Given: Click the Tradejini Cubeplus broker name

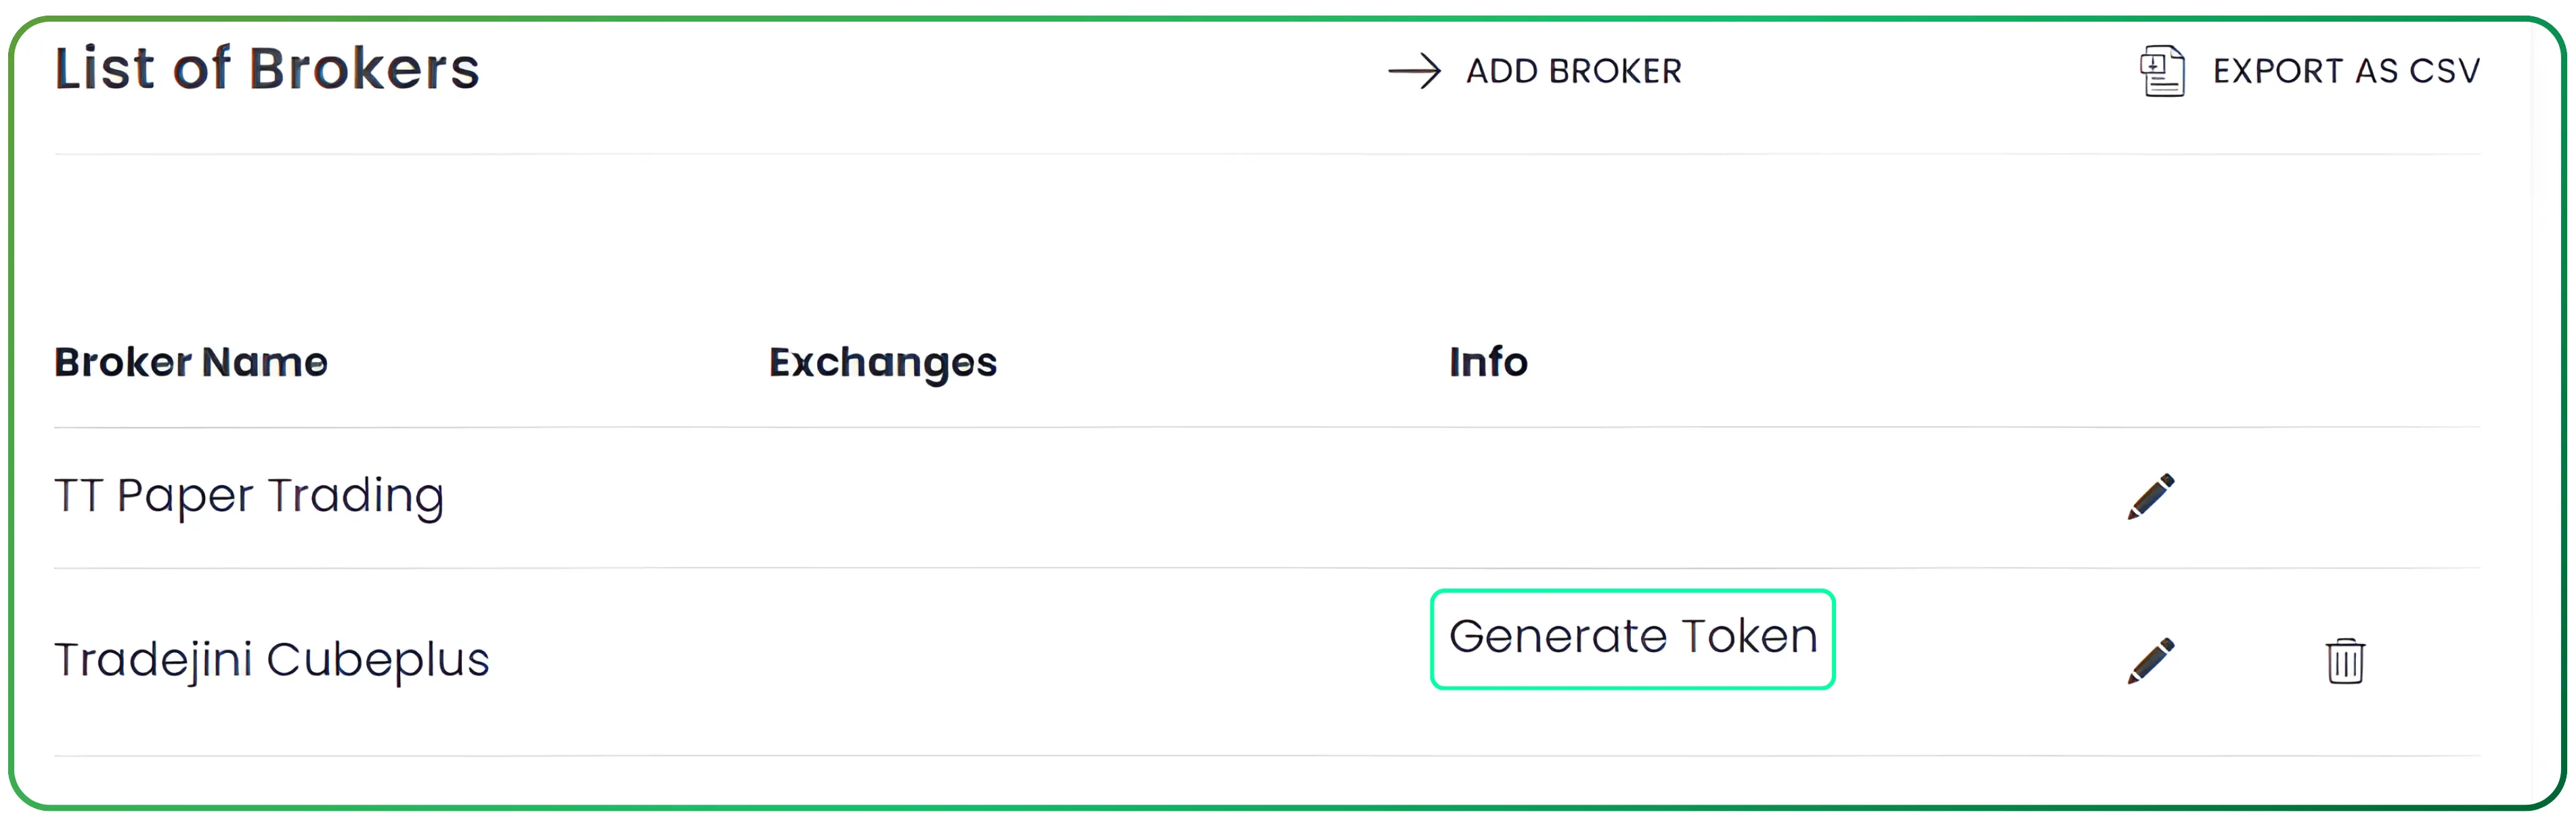Looking at the screenshot, I should pos(272,659).
